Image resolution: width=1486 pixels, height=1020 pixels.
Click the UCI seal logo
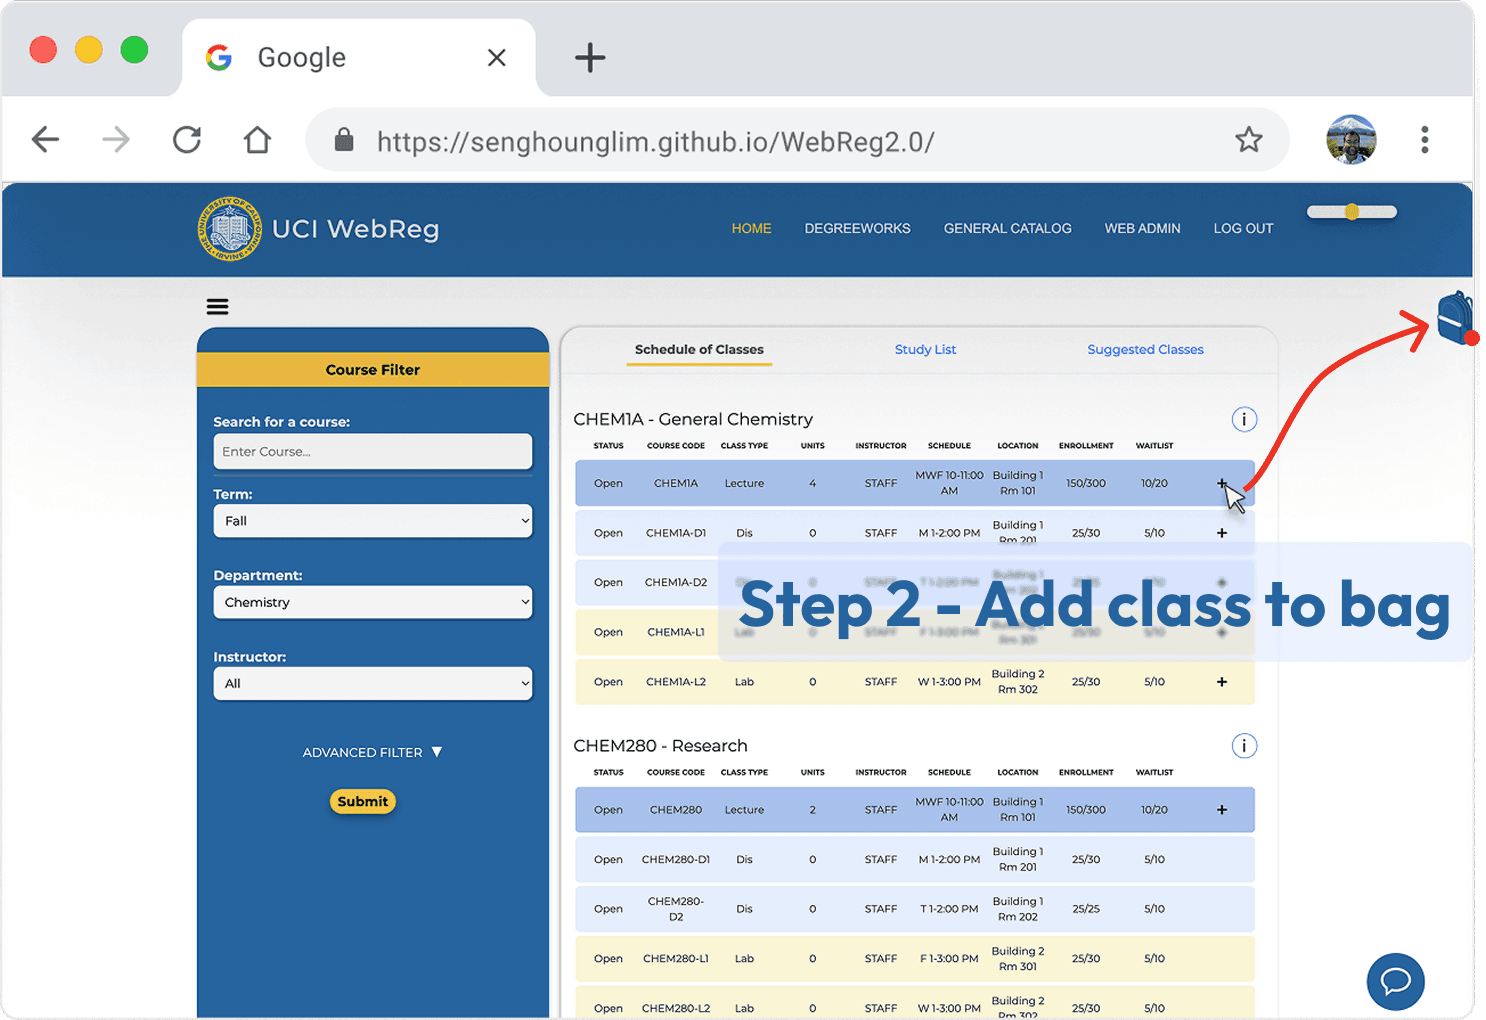tap(230, 229)
